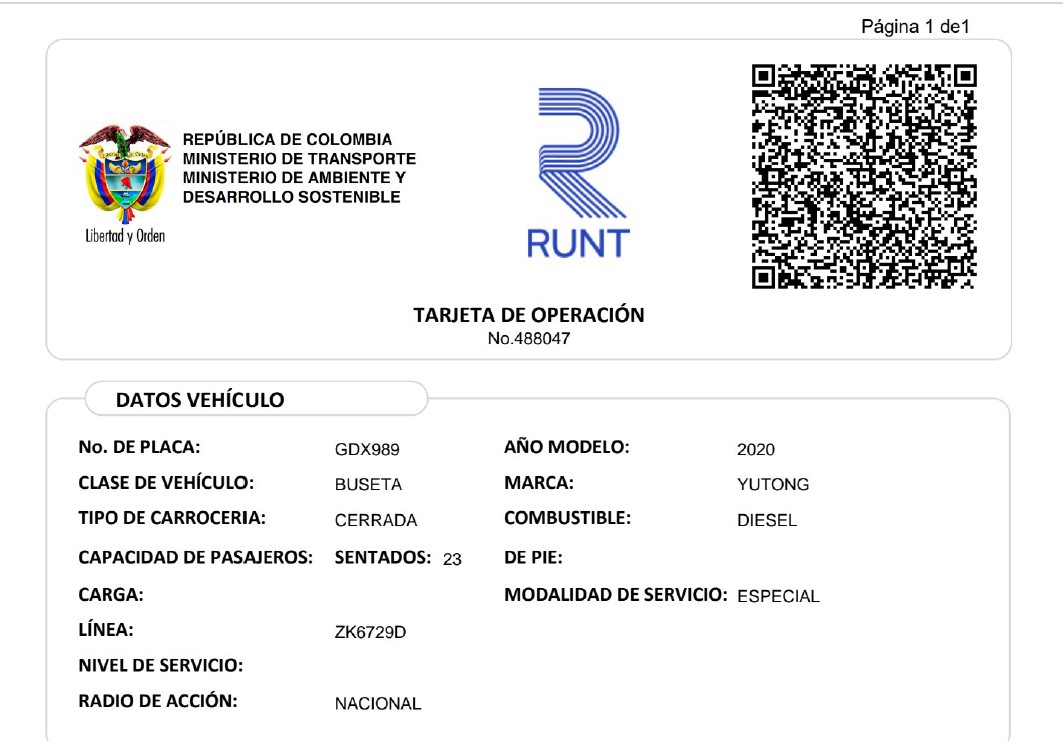
Task: Click the Colombian coat of arms emblem
Action: 124,174
